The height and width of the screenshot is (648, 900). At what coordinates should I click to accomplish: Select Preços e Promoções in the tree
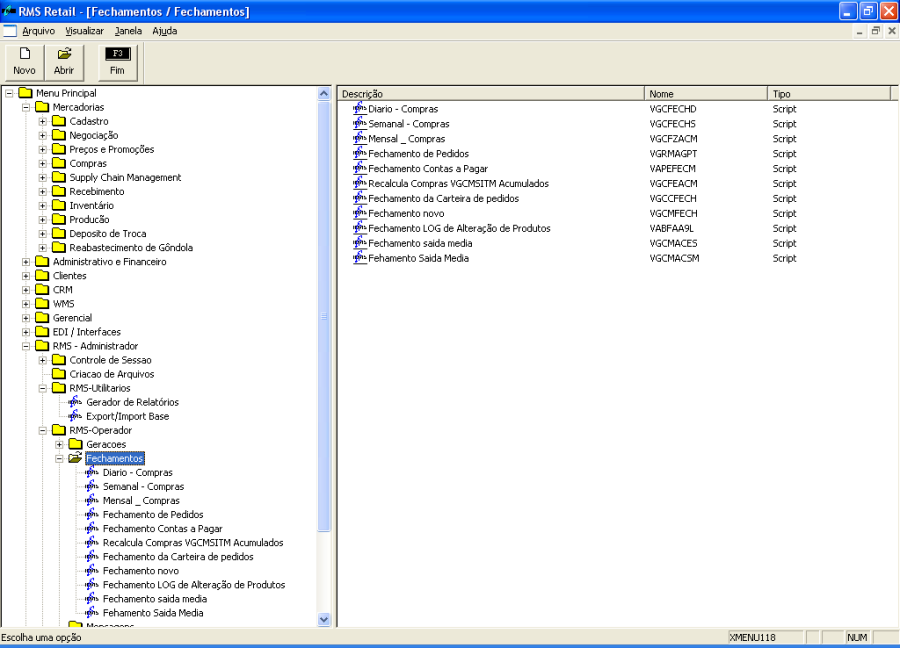[x=112, y=149]
